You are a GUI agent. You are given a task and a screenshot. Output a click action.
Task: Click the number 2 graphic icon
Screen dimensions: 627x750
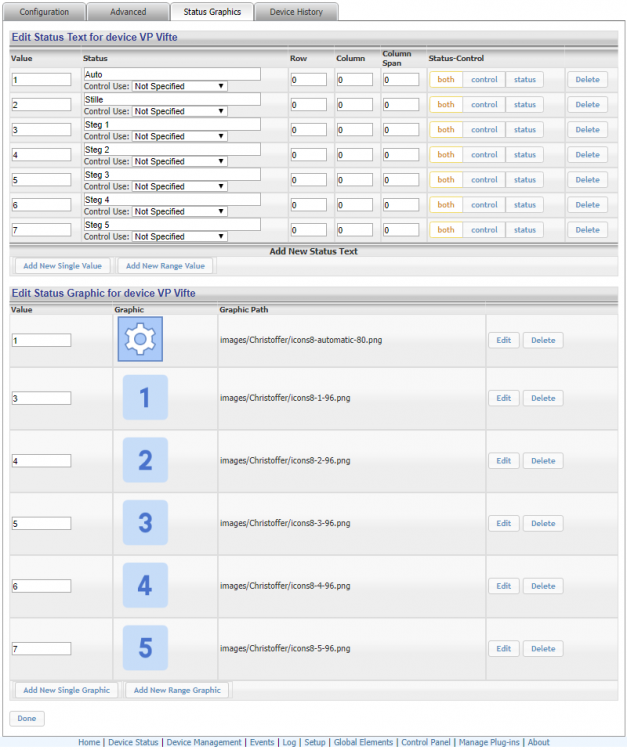click(145, 460)
